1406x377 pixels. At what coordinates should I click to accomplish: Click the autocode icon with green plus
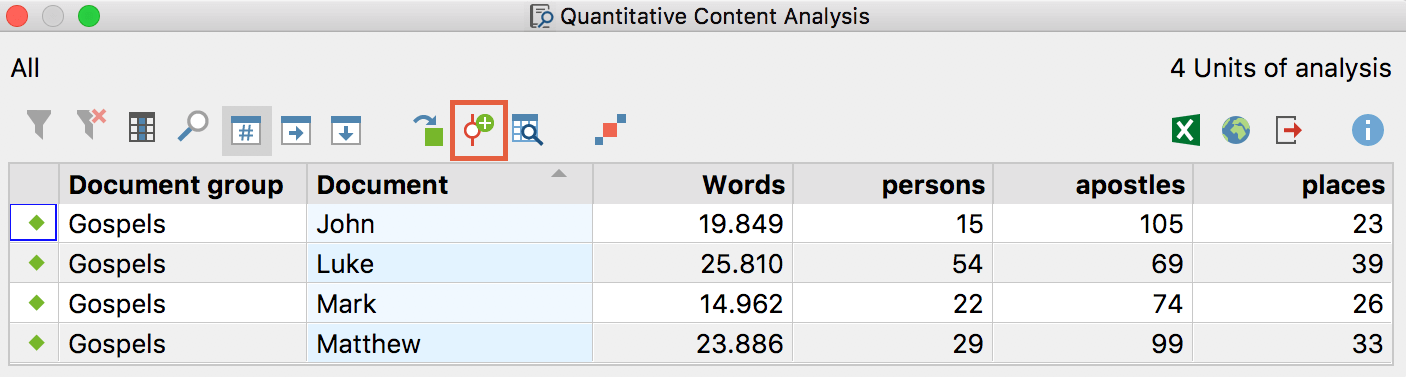click(x=480, y=130)
